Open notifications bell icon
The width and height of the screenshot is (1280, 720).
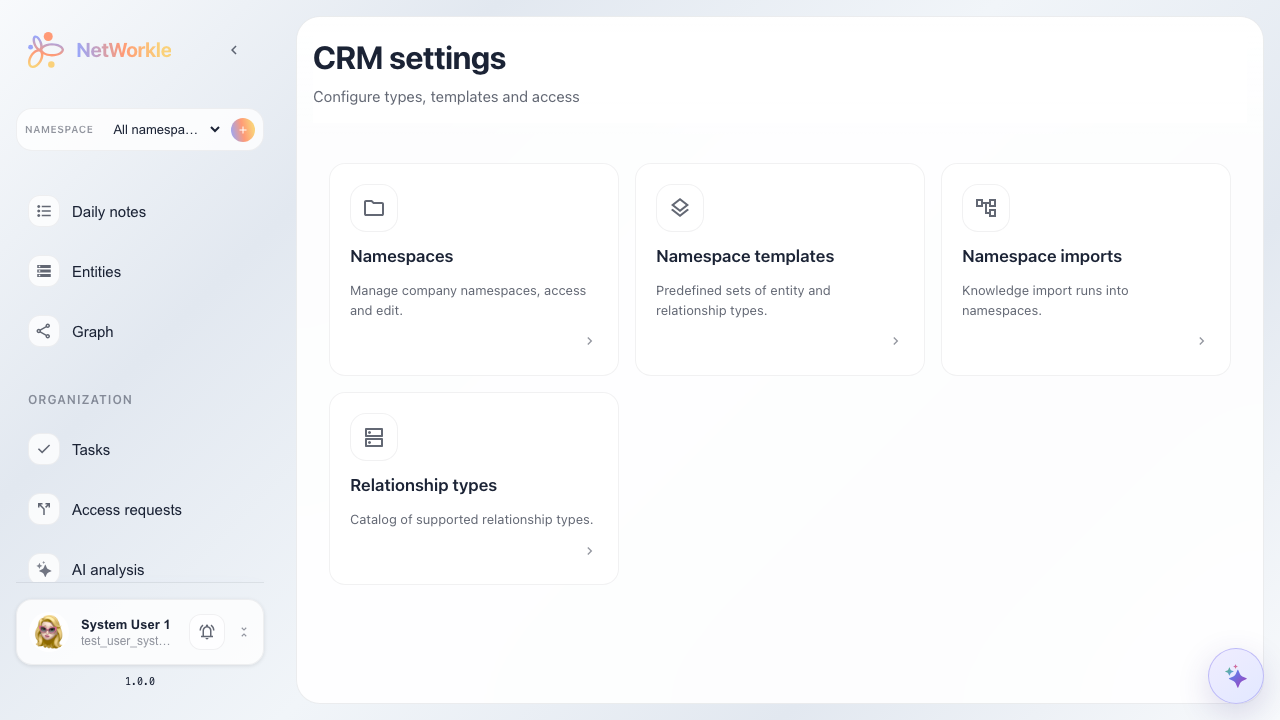pyautogui.click(x=207, y=632)
